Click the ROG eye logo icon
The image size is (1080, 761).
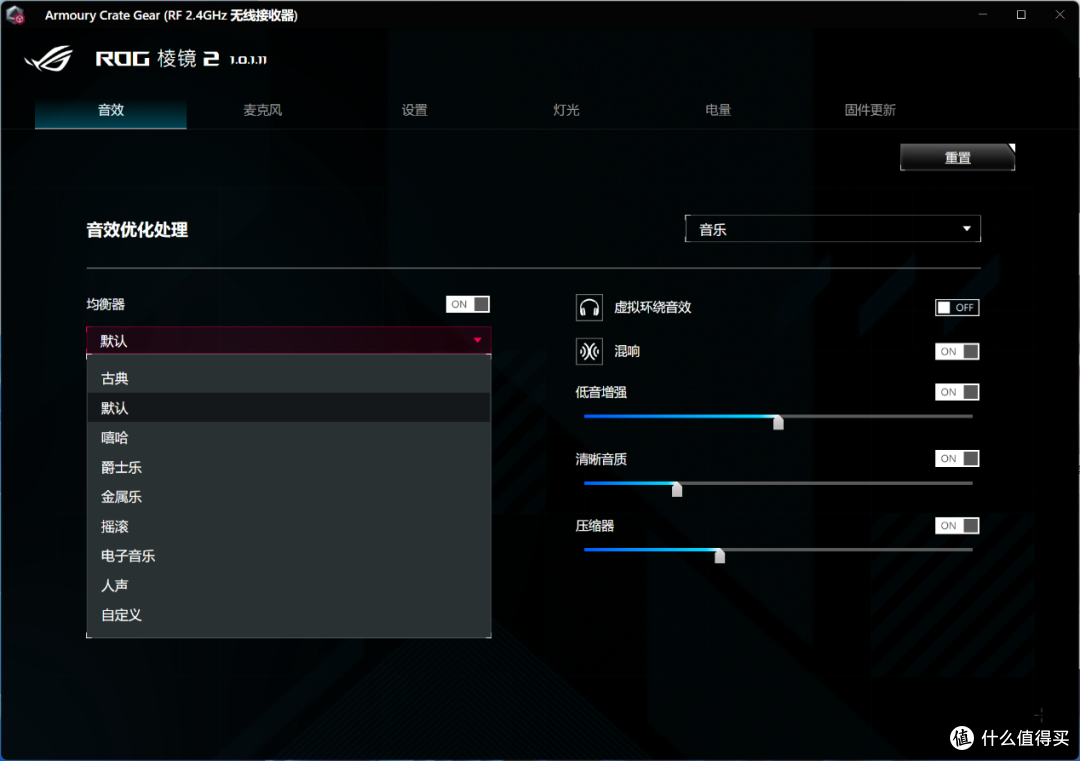[48, 59]
